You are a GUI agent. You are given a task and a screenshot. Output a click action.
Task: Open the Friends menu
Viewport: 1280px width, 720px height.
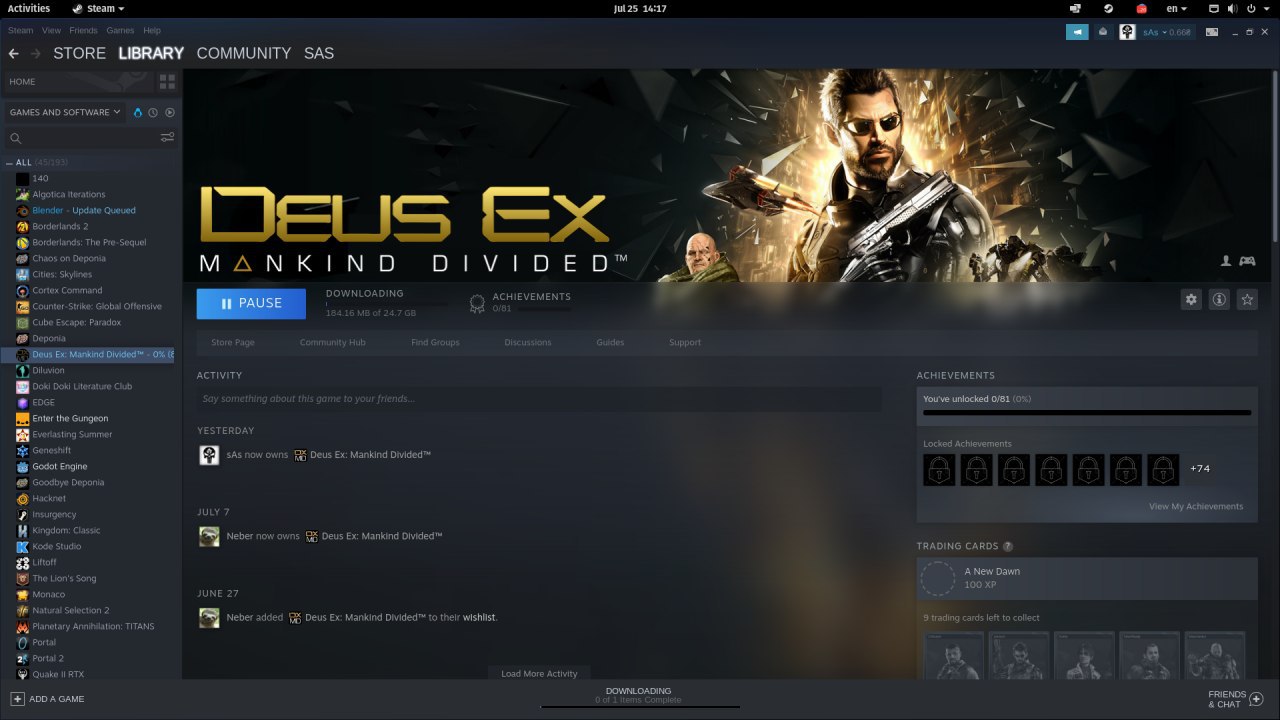coord(83,31)
